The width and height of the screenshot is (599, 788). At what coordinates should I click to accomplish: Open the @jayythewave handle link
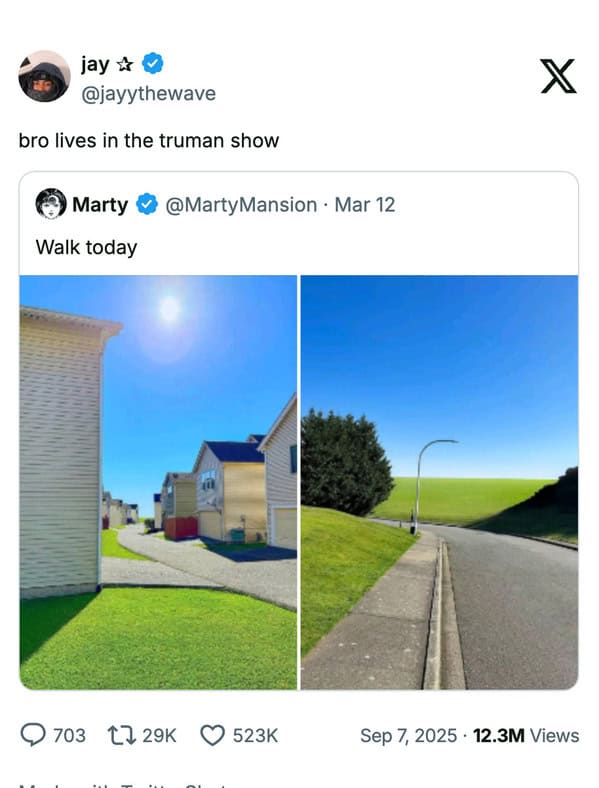[x=148, y=93]
